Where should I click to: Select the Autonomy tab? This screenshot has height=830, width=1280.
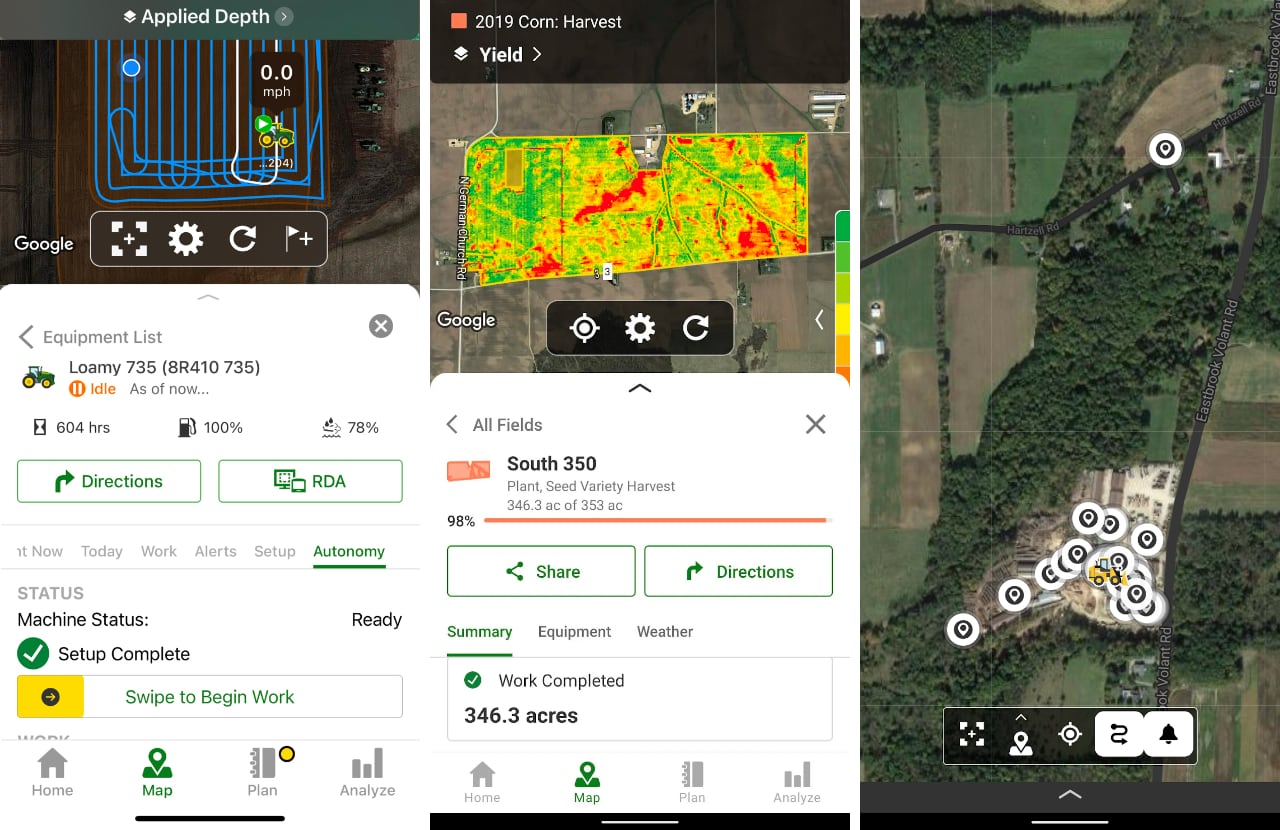(x=349, y=551)
